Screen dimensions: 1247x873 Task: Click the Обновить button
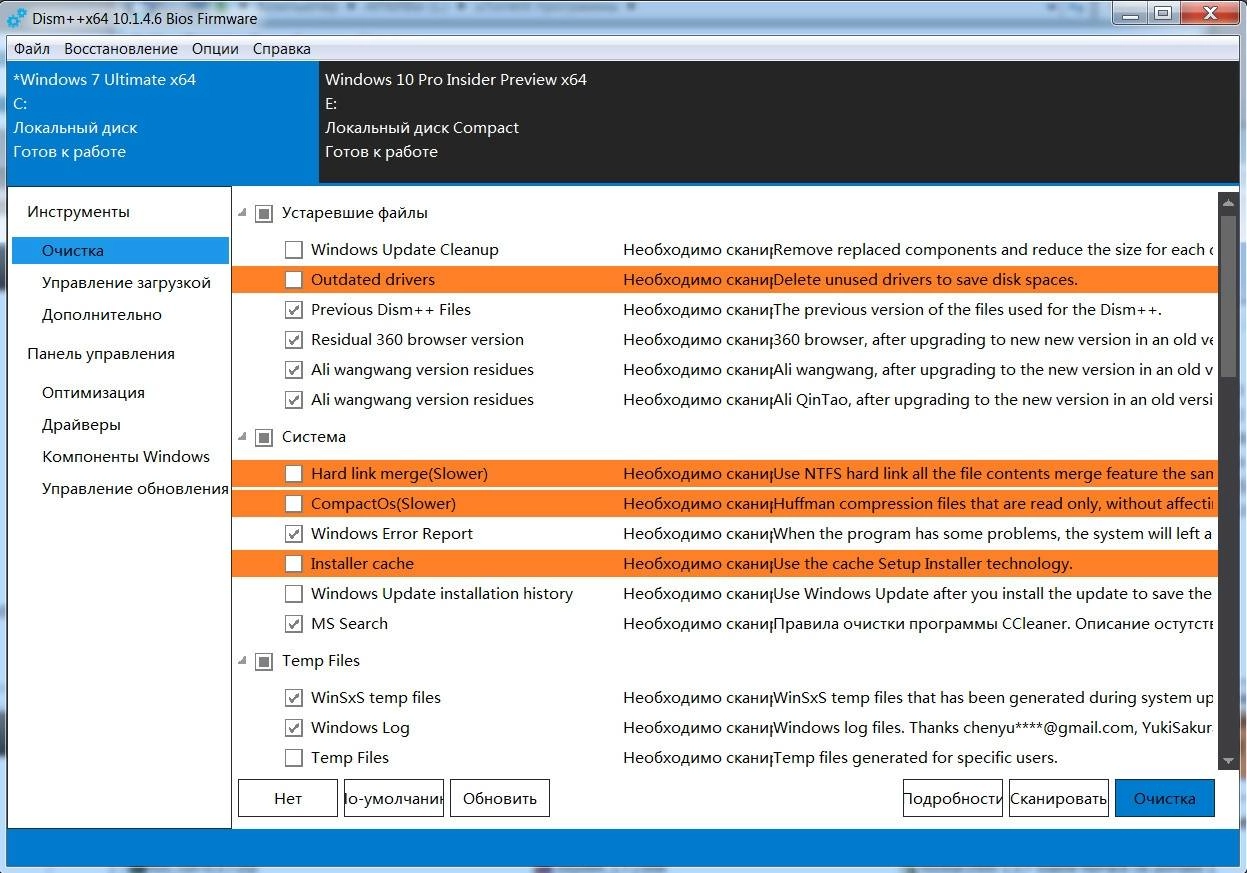click(x=500, y=798)
